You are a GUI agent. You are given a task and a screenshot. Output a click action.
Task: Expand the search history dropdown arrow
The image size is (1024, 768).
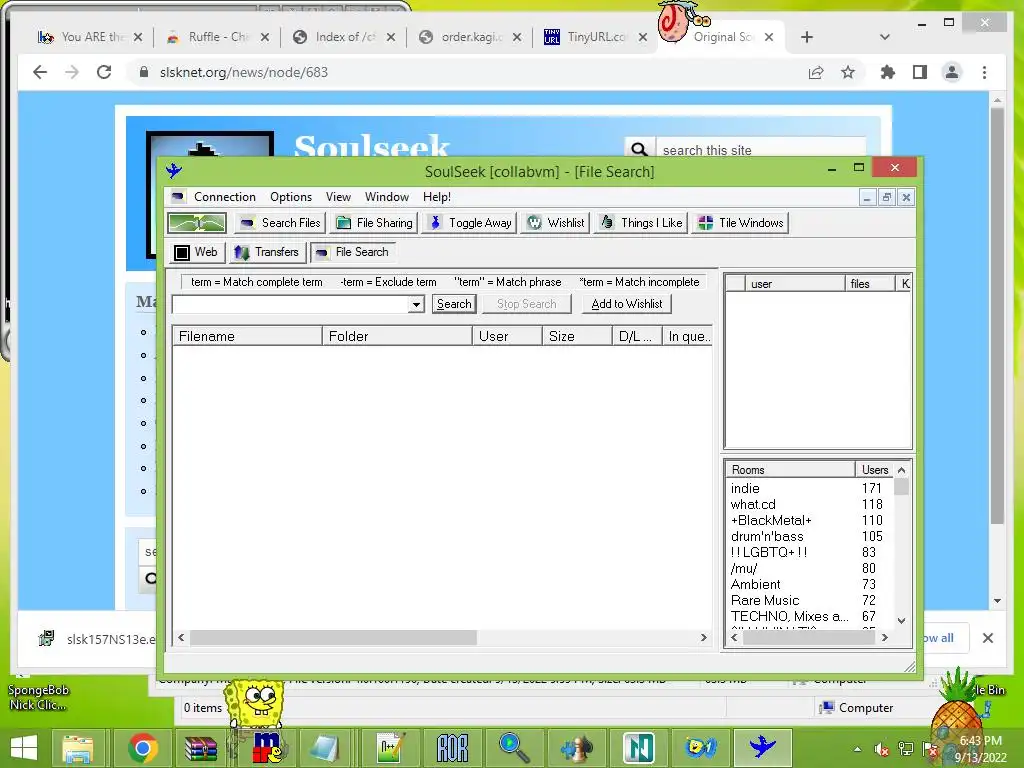click(x=417, y=304)
